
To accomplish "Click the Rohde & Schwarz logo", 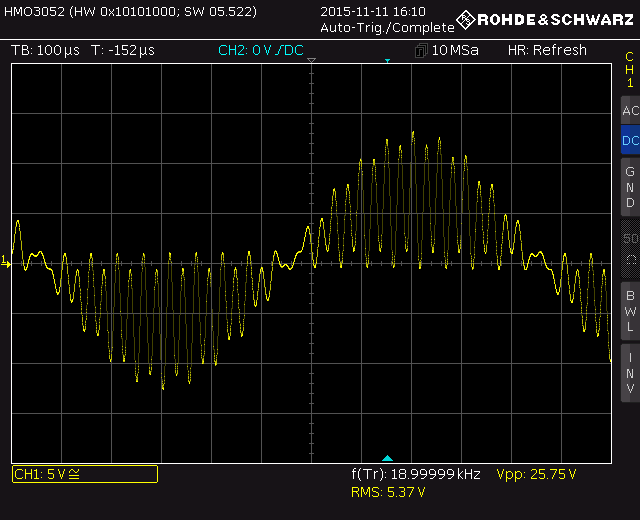I will point(544,19).
